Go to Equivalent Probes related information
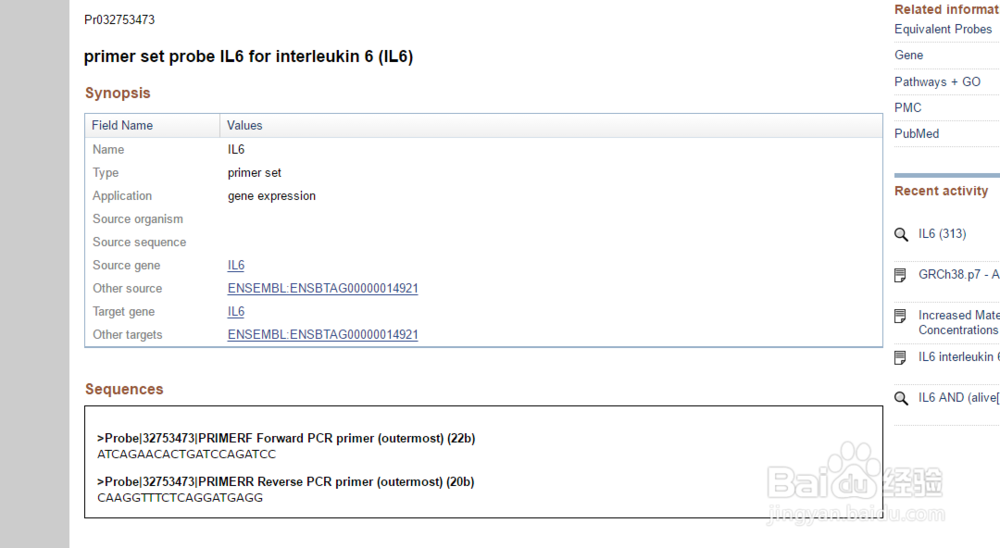The height and width of the screenshot is (548, 1000). [x=943, y=29]
